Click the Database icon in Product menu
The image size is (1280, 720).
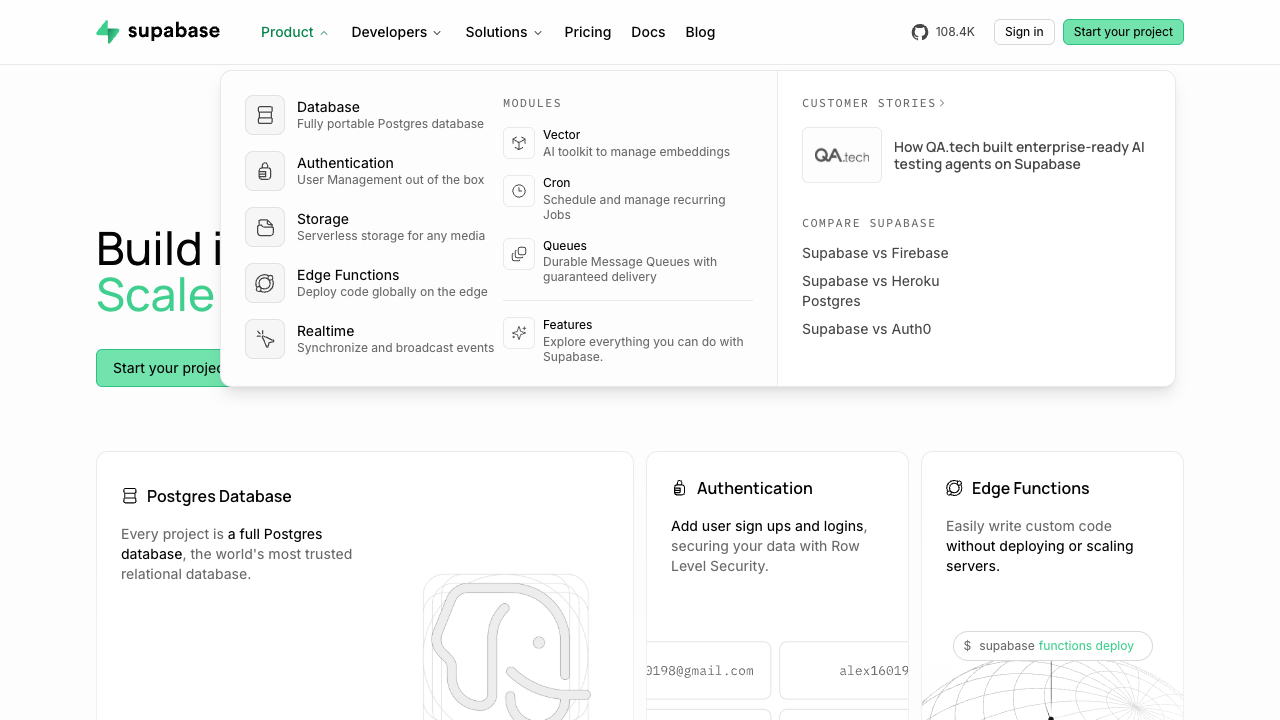(265, 115)
